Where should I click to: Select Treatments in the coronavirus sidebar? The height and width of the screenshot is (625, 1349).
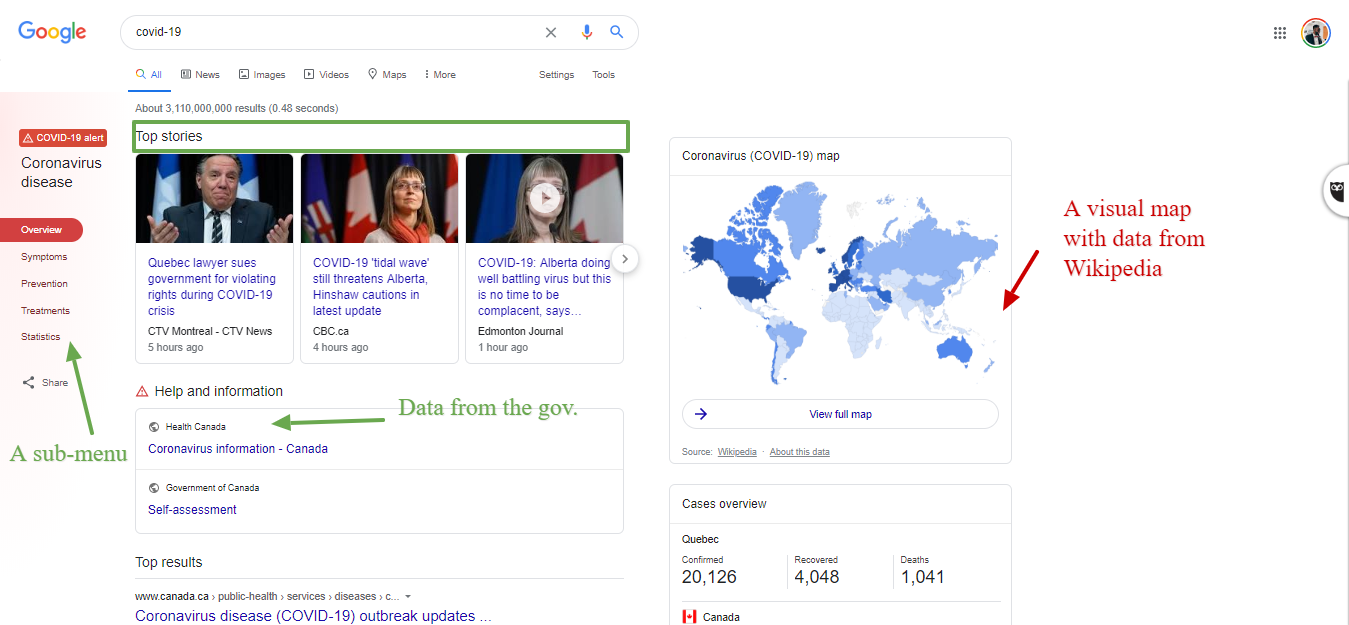tap(46, 311)
